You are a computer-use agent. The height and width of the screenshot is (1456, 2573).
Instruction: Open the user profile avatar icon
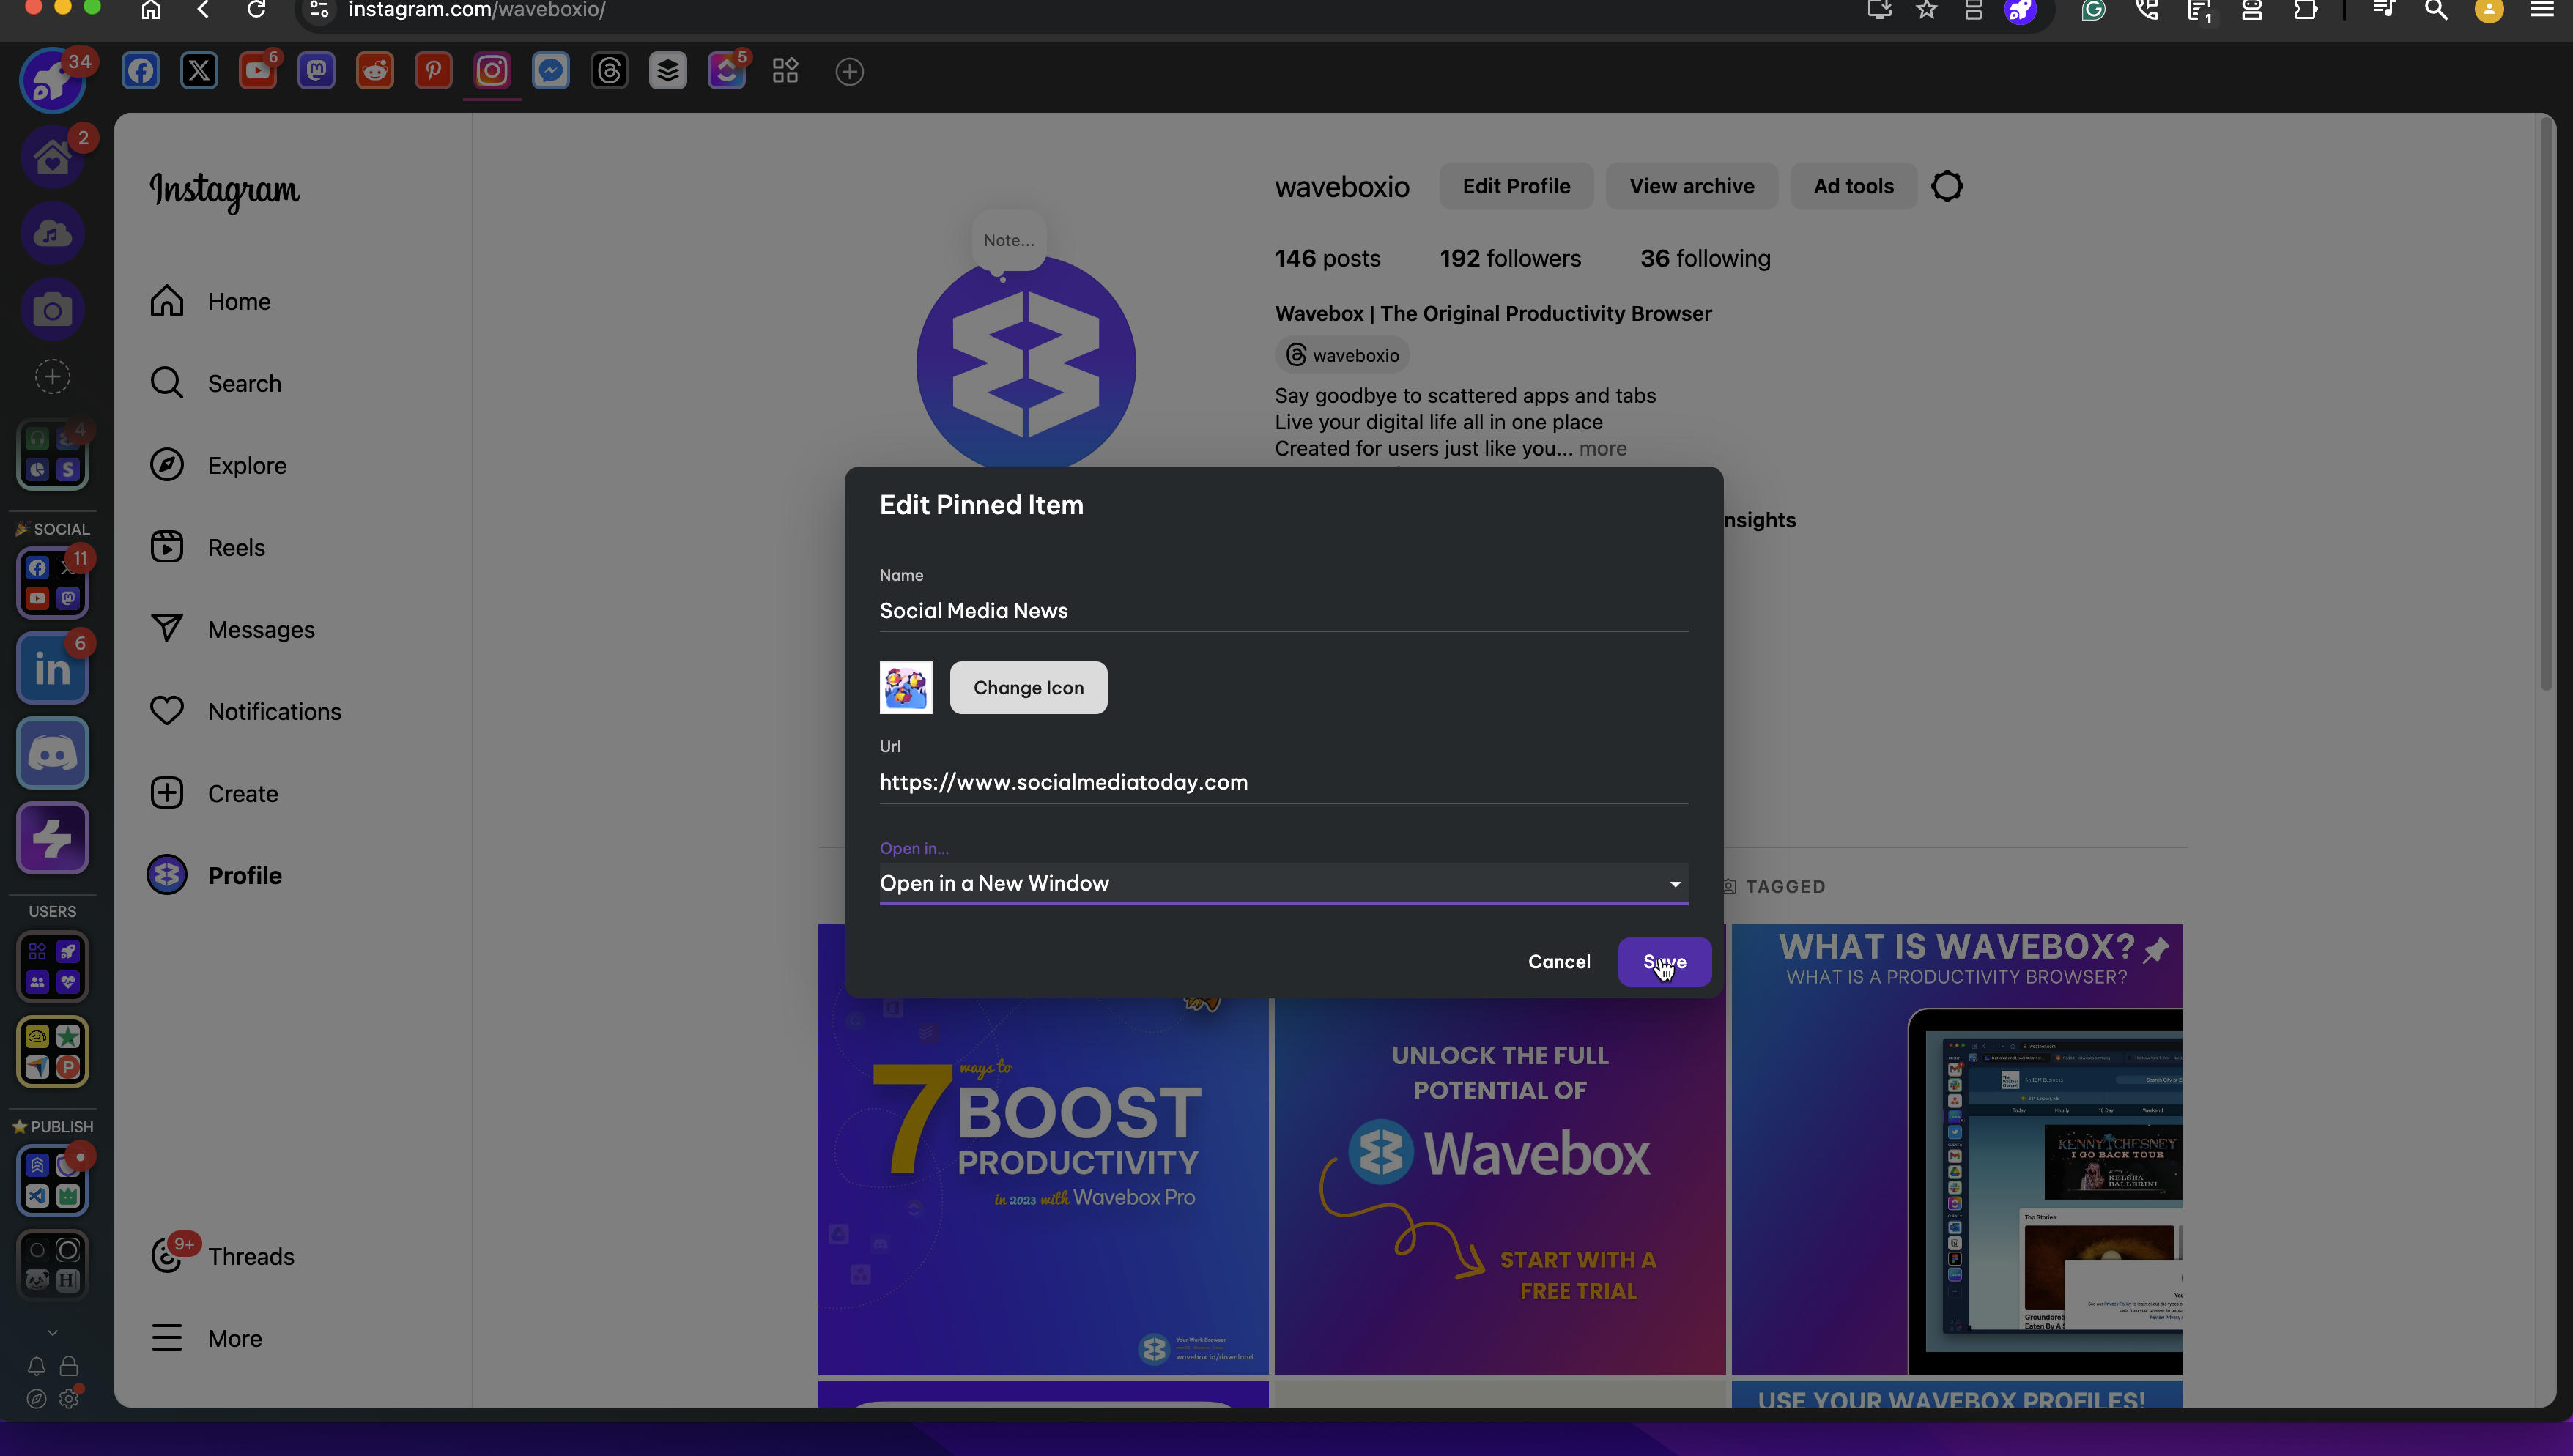point(2488,10)
